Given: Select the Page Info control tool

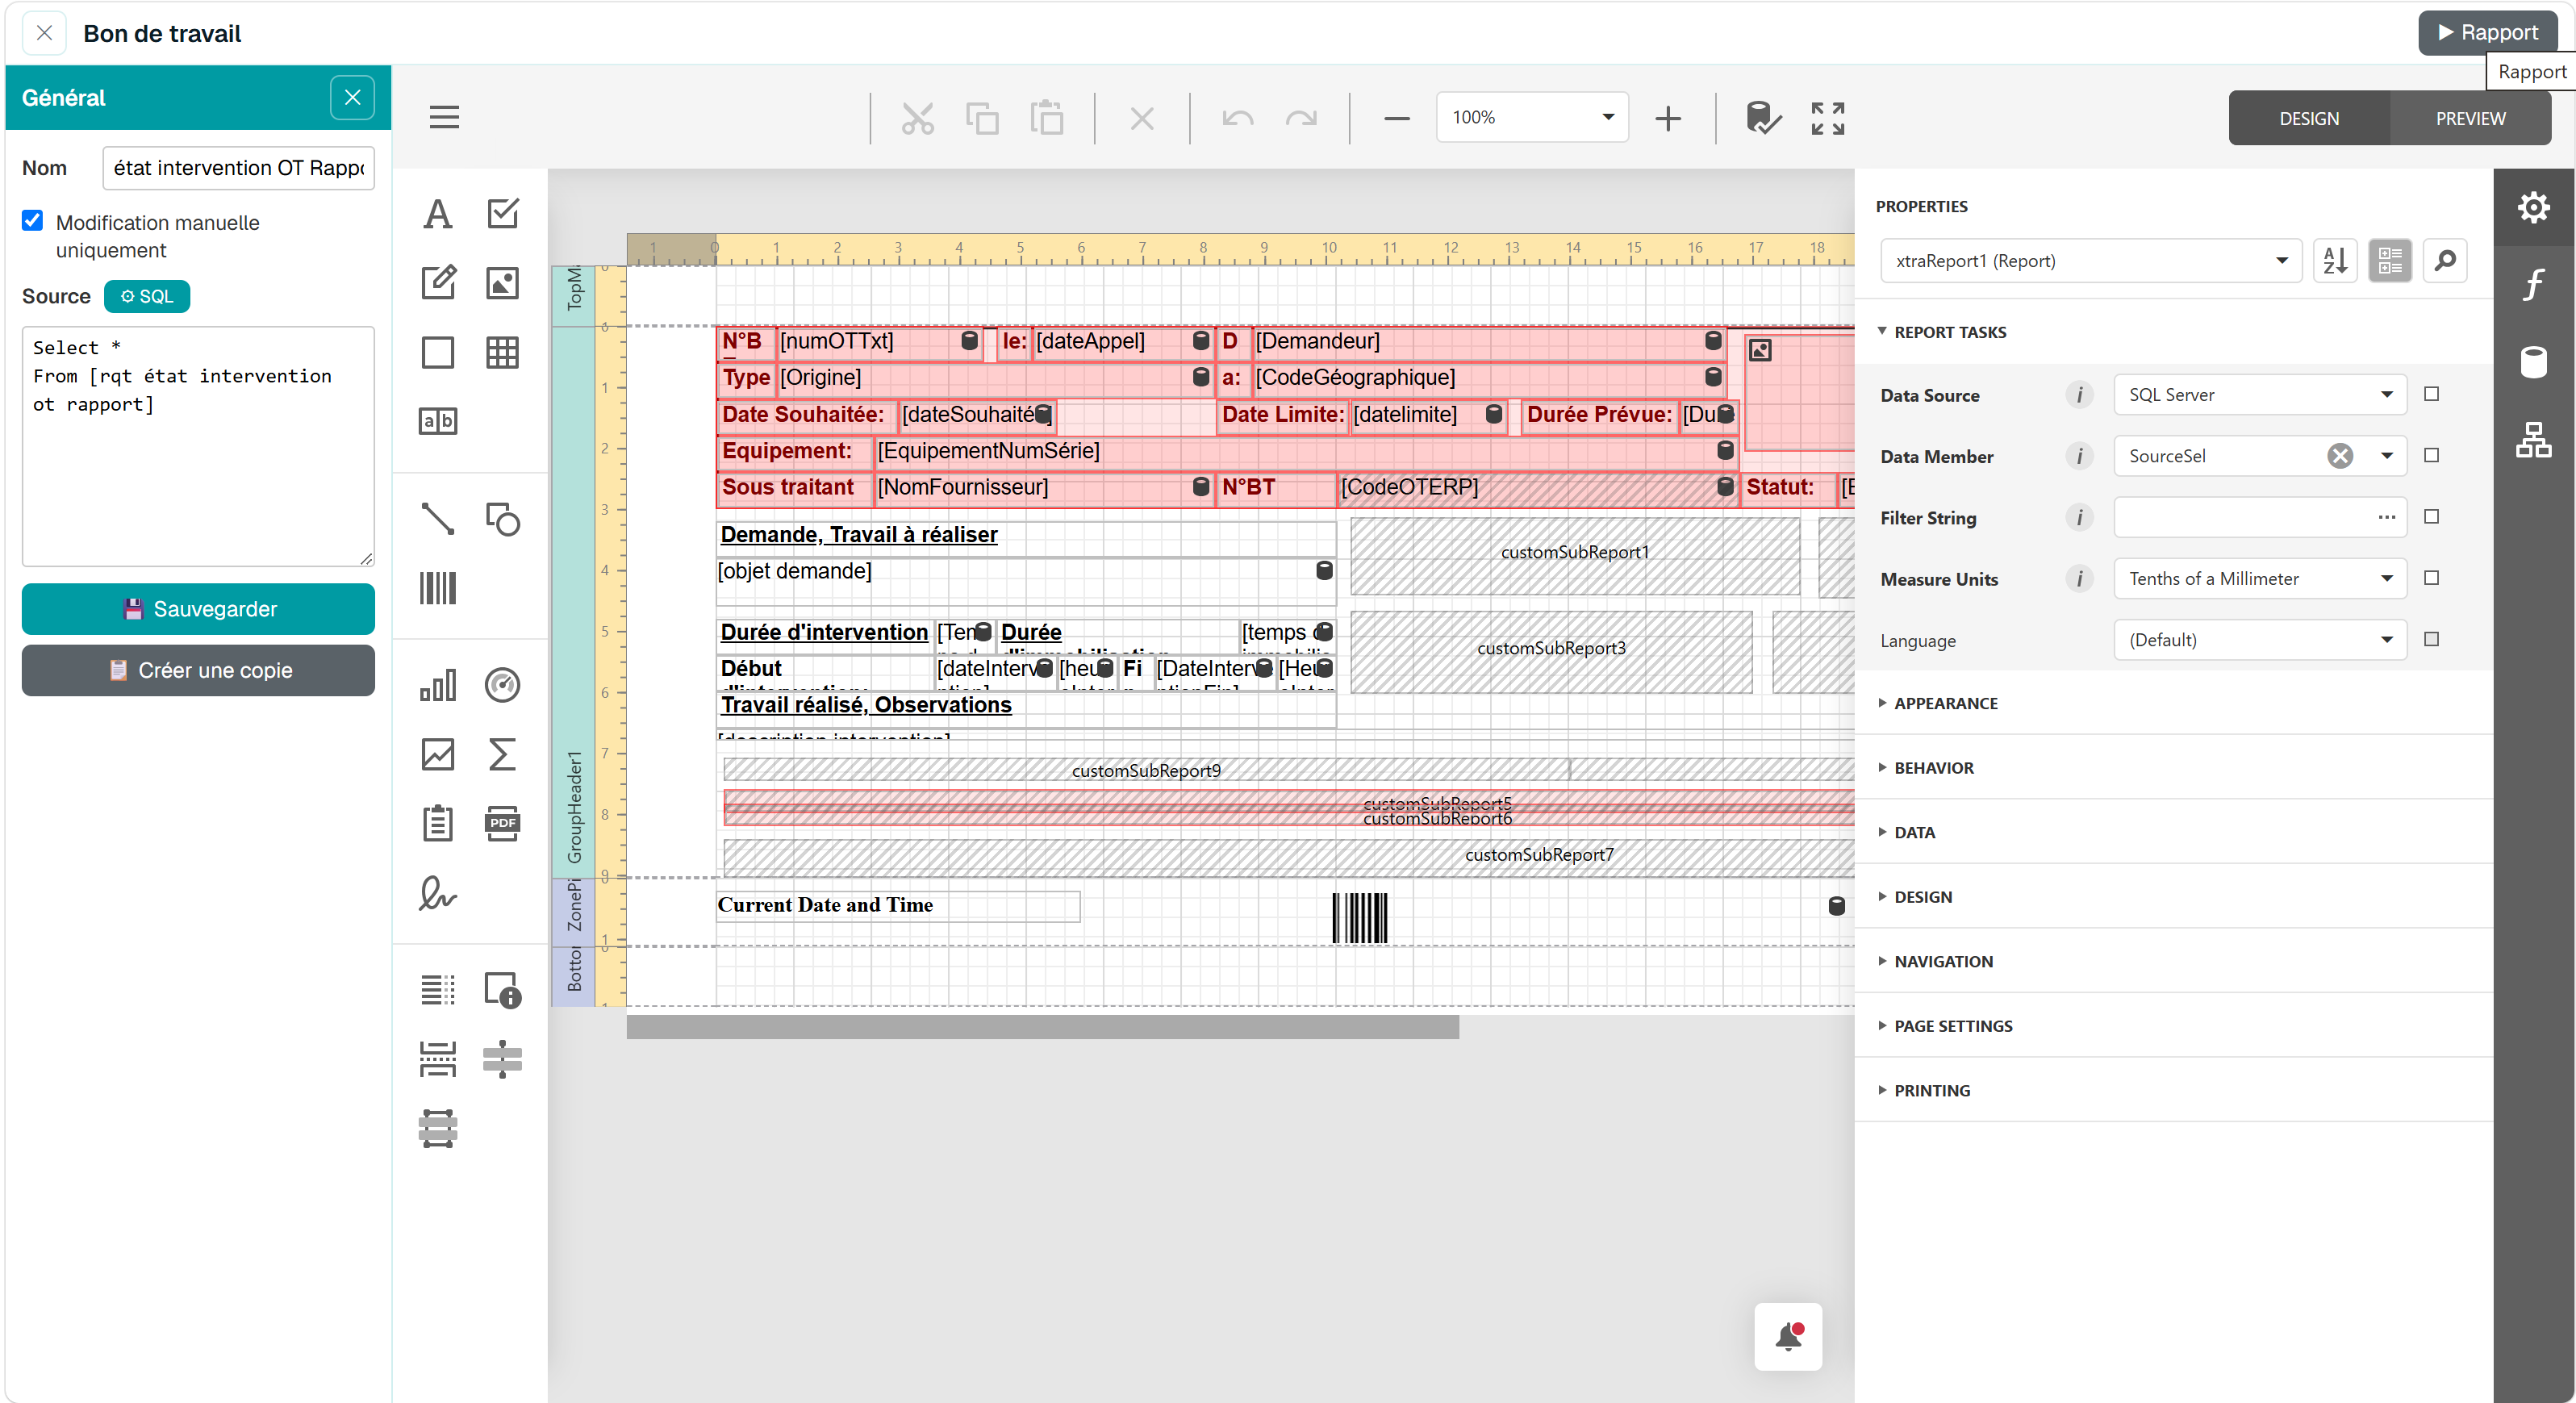Looking at the screenshot, I should click(502, 990).
